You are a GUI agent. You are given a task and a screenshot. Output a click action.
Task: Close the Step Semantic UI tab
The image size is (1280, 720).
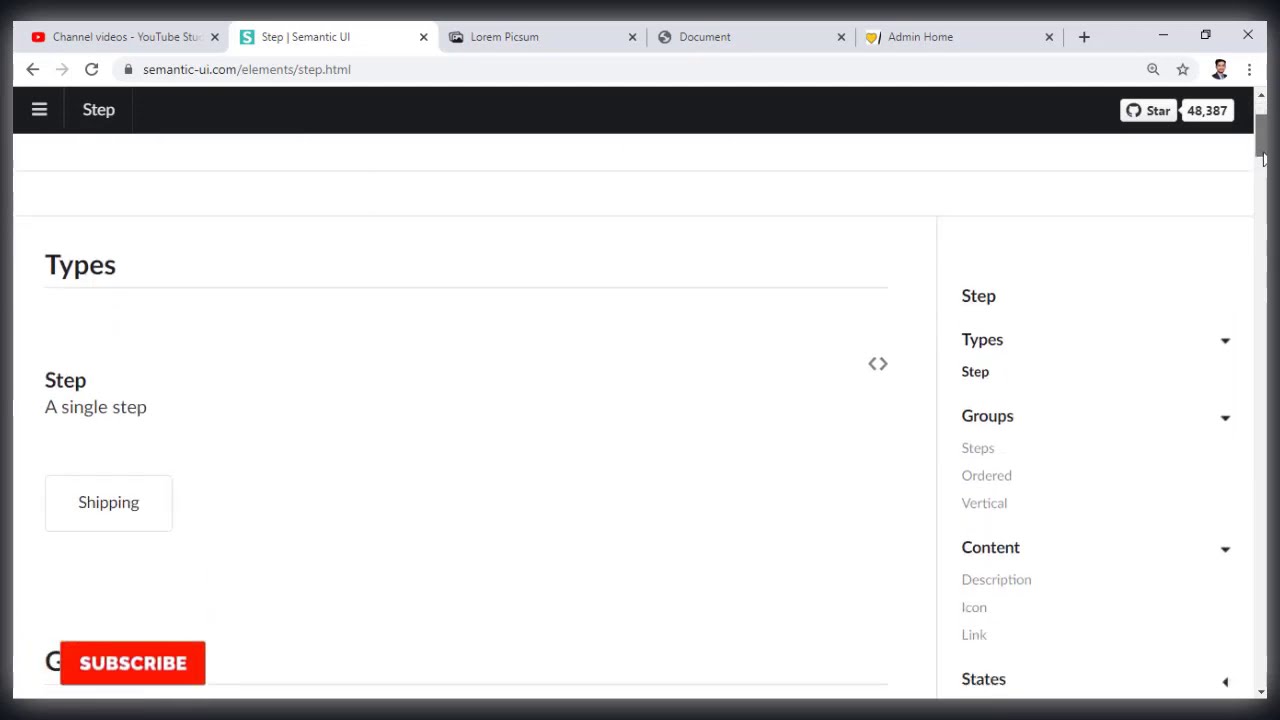pyautogui.click(x=423, y=37)
